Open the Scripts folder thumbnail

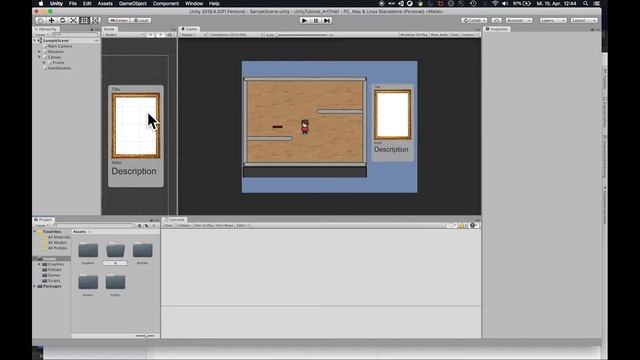click(115, 282)
